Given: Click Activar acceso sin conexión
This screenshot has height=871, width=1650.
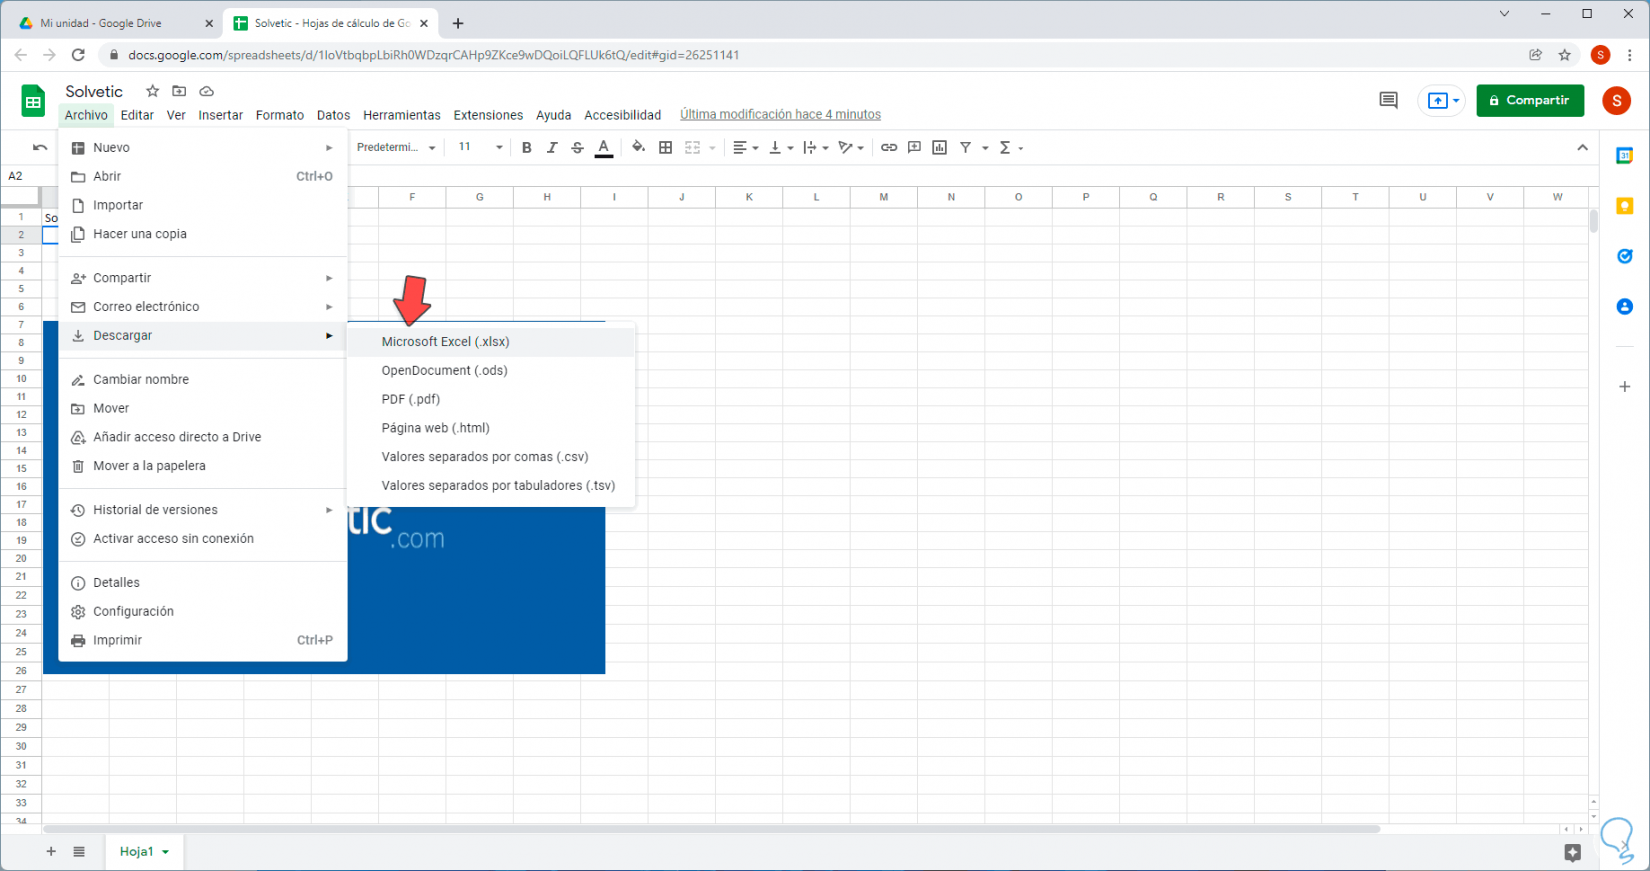Looking at the screenshot, I should click(x=203, y=539).
